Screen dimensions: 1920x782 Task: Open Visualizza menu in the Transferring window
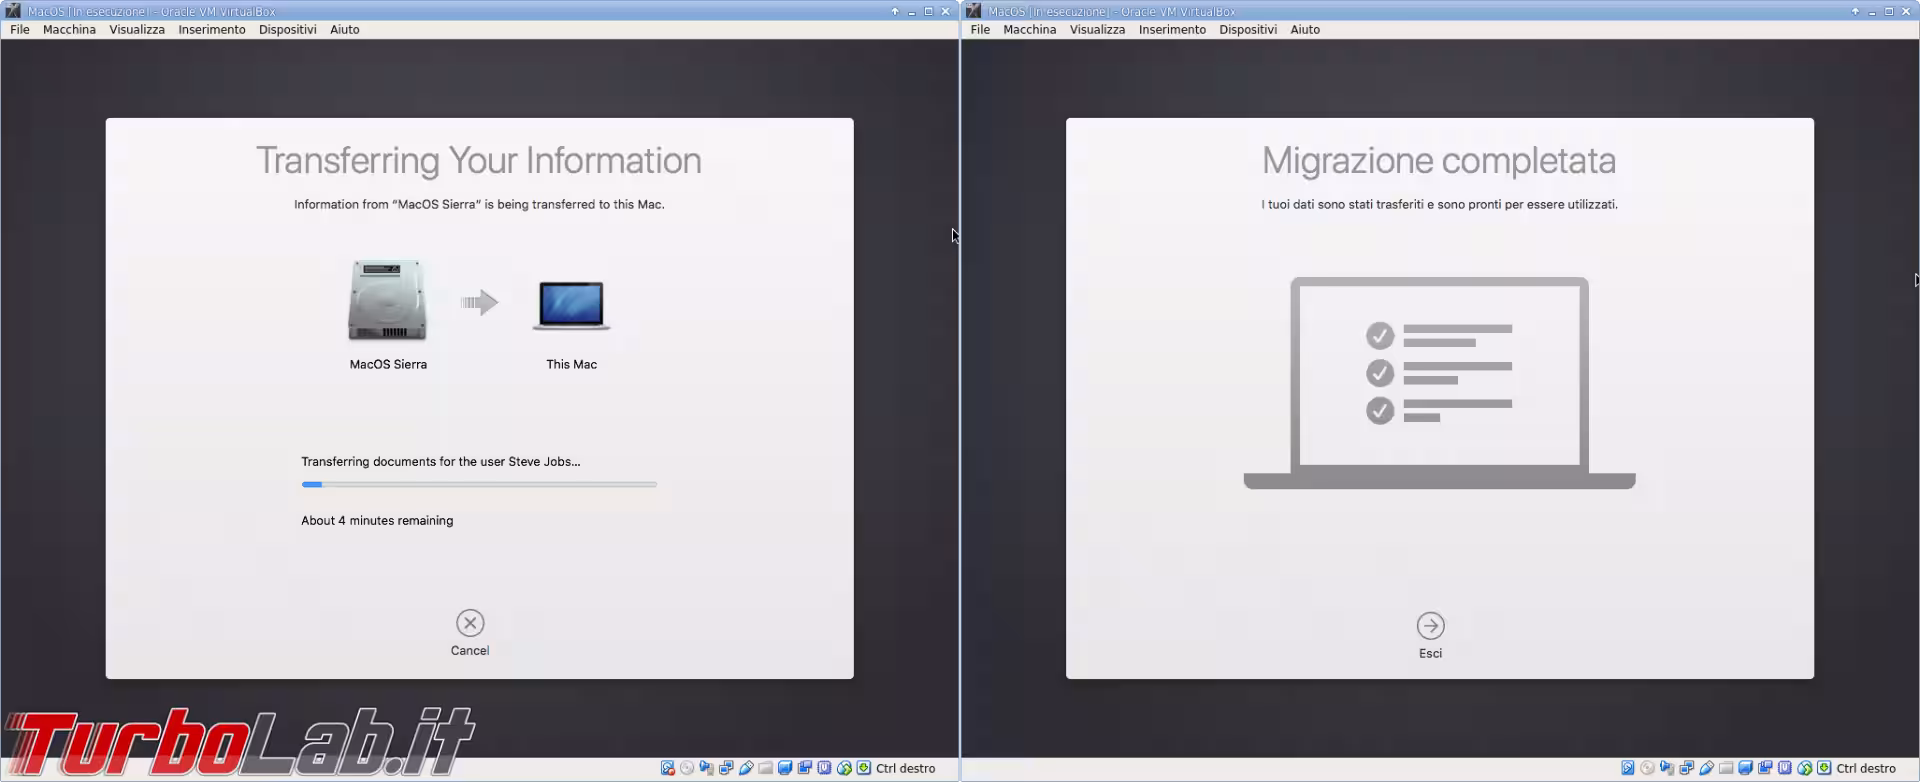pos(137,29)
